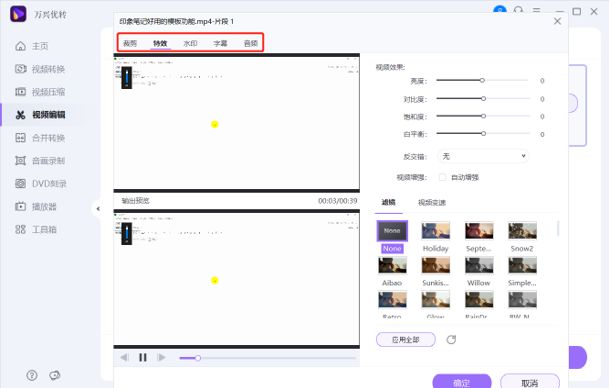Select the video speed sub-tab
The width and height of the screenshot is (609, 388).
(x=432, y=203)
